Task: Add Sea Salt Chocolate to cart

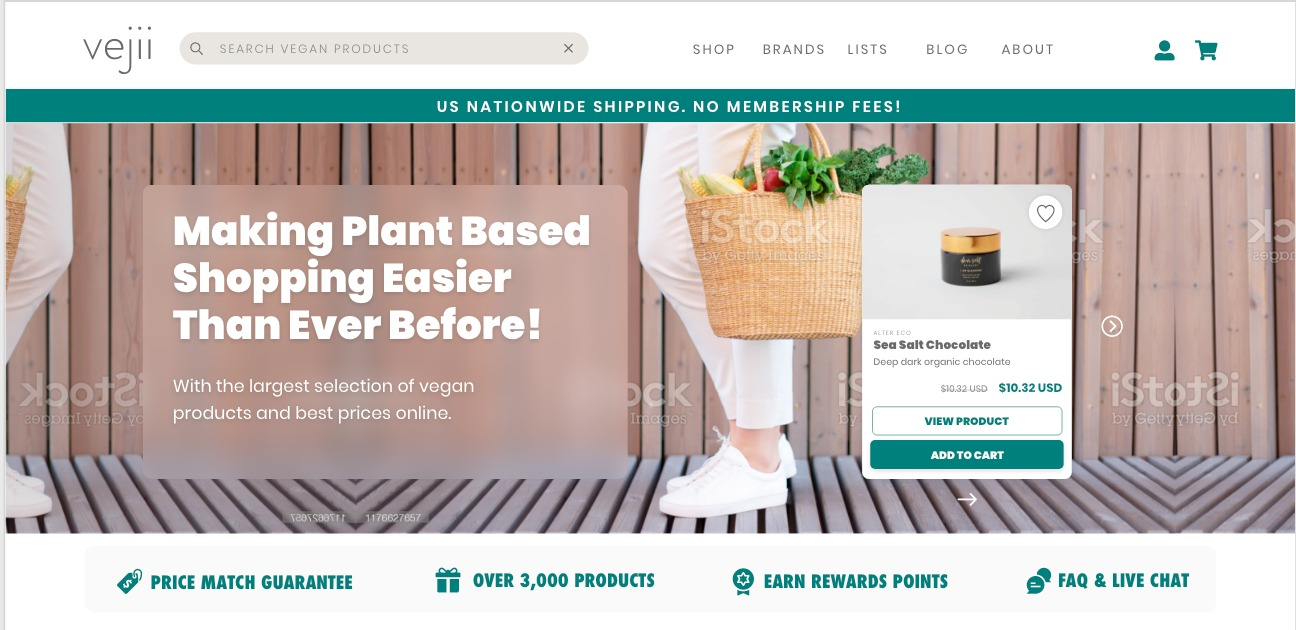Action: (x=967, y=455)
